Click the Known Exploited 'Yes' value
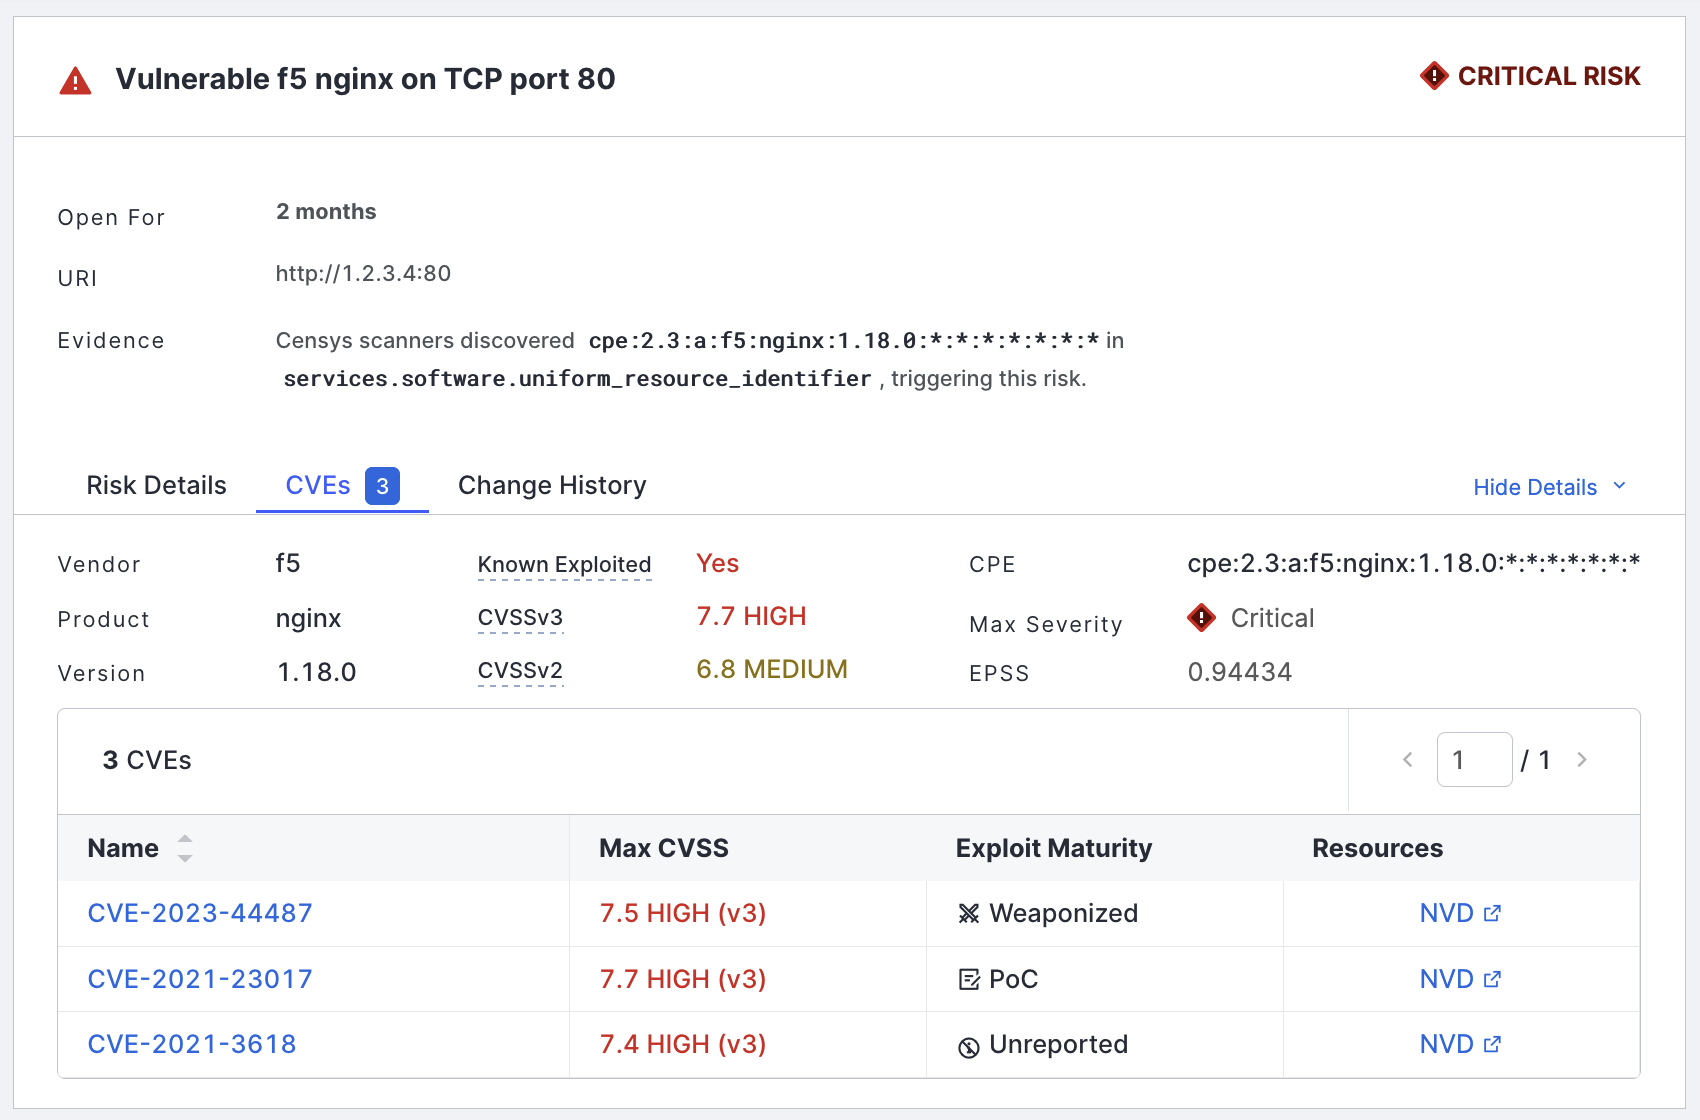 pos(717,563)
